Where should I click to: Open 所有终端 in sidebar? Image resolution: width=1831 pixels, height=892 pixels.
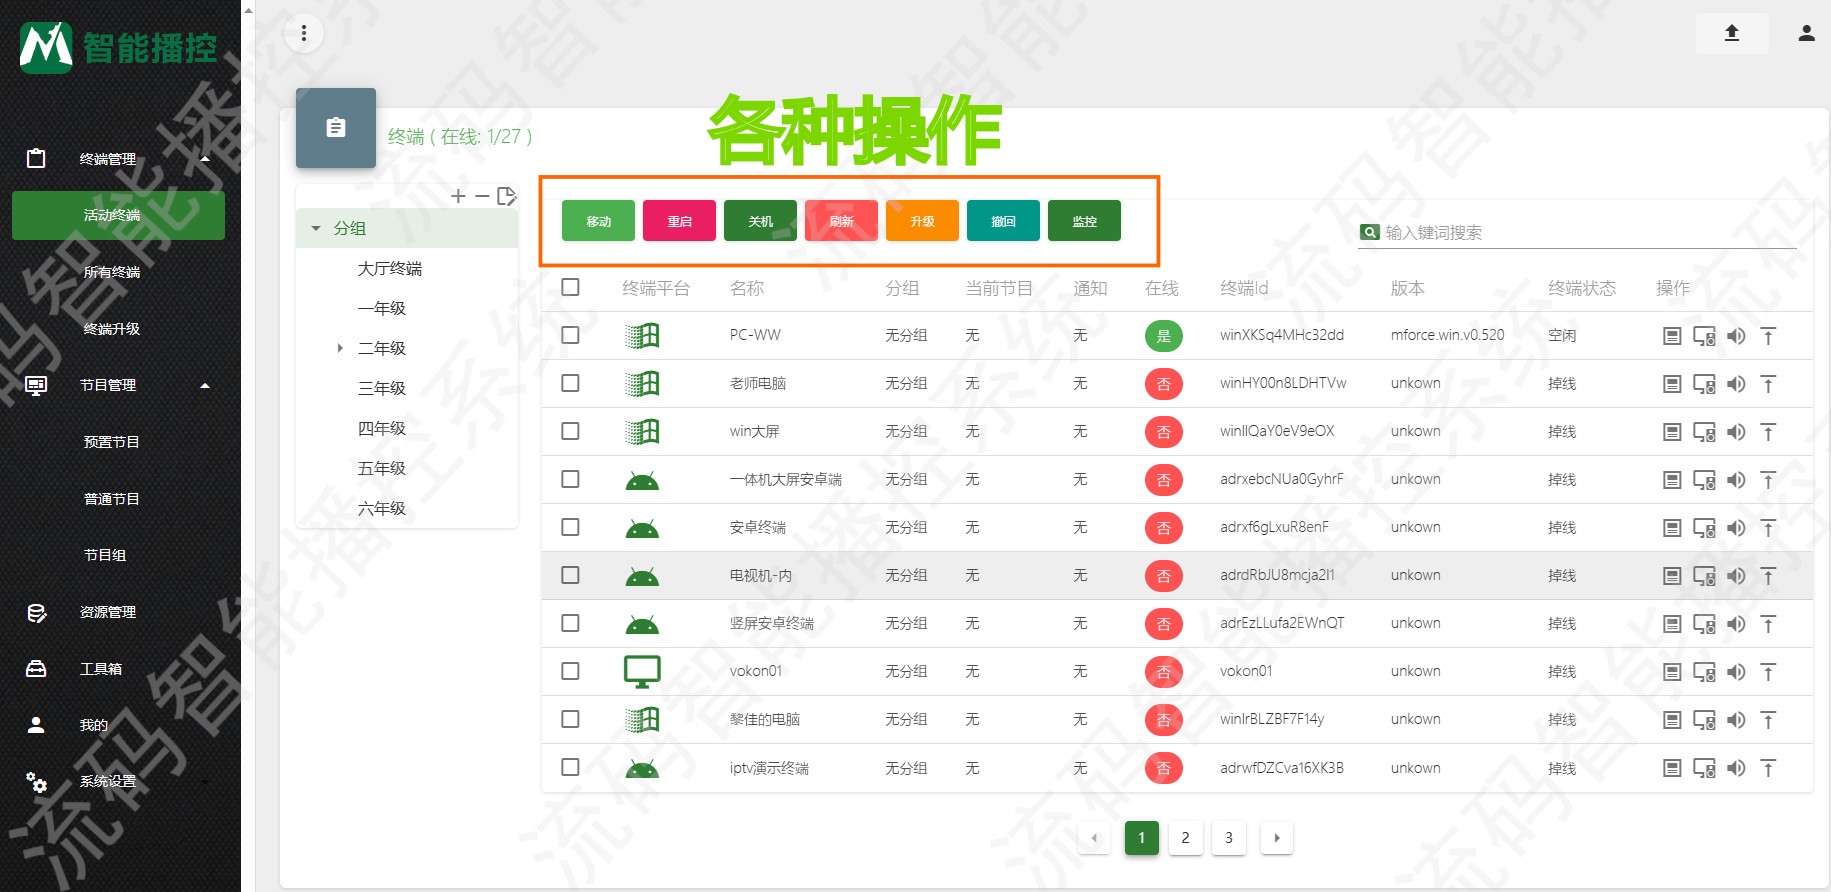coord(112,272)
